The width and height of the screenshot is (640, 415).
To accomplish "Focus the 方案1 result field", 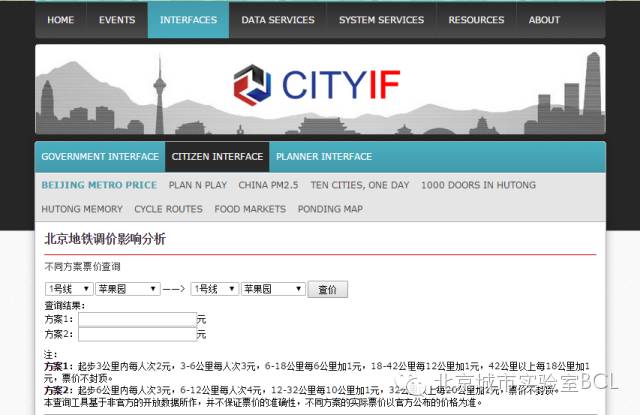I will coord(138,320).
